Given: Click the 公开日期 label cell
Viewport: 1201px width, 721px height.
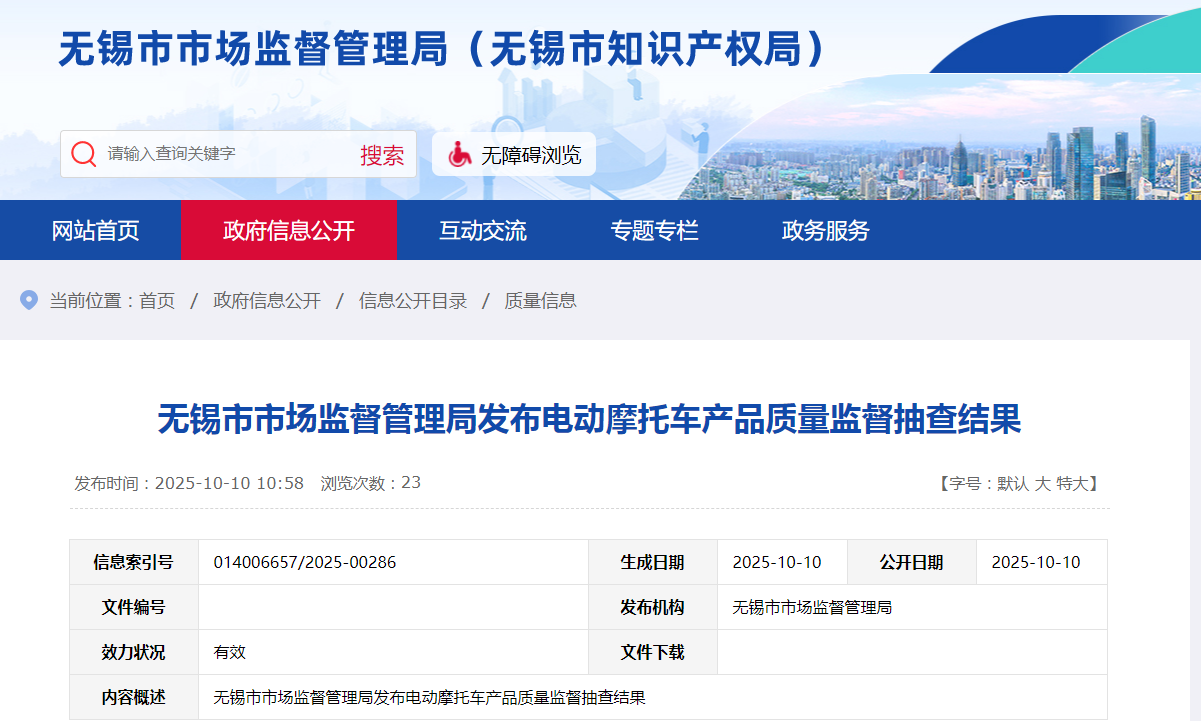Looking at the screenshot, I should pyautogui.click(x=912, y=562).
